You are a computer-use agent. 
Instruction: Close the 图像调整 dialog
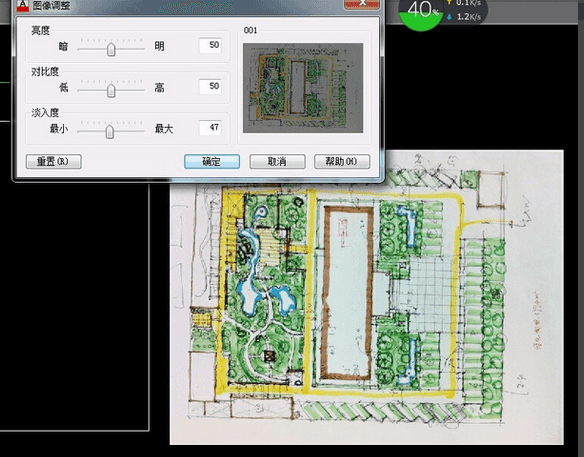pyautogui.click(x=362, y=4)
